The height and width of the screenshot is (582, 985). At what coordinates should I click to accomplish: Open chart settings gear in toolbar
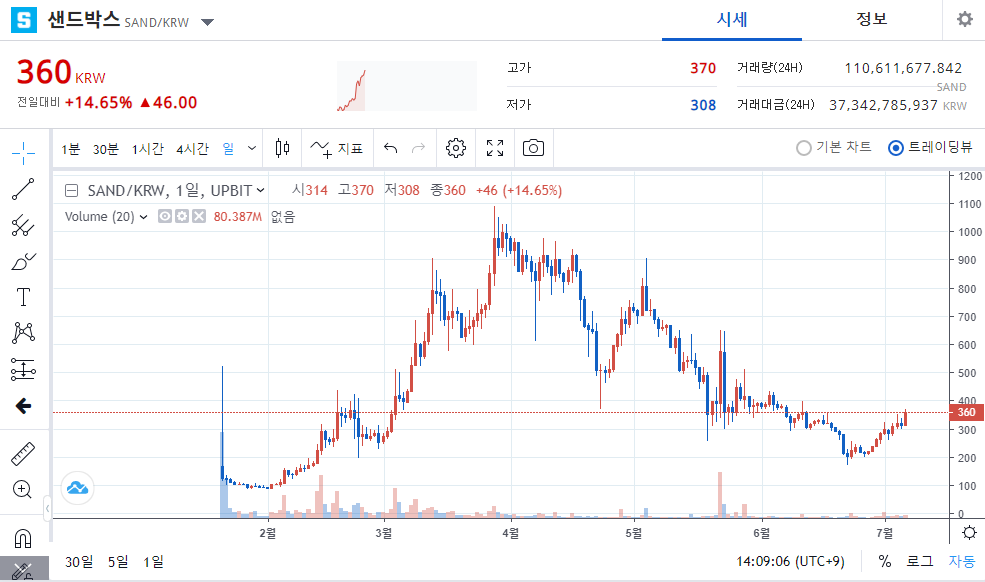[456, 148]
